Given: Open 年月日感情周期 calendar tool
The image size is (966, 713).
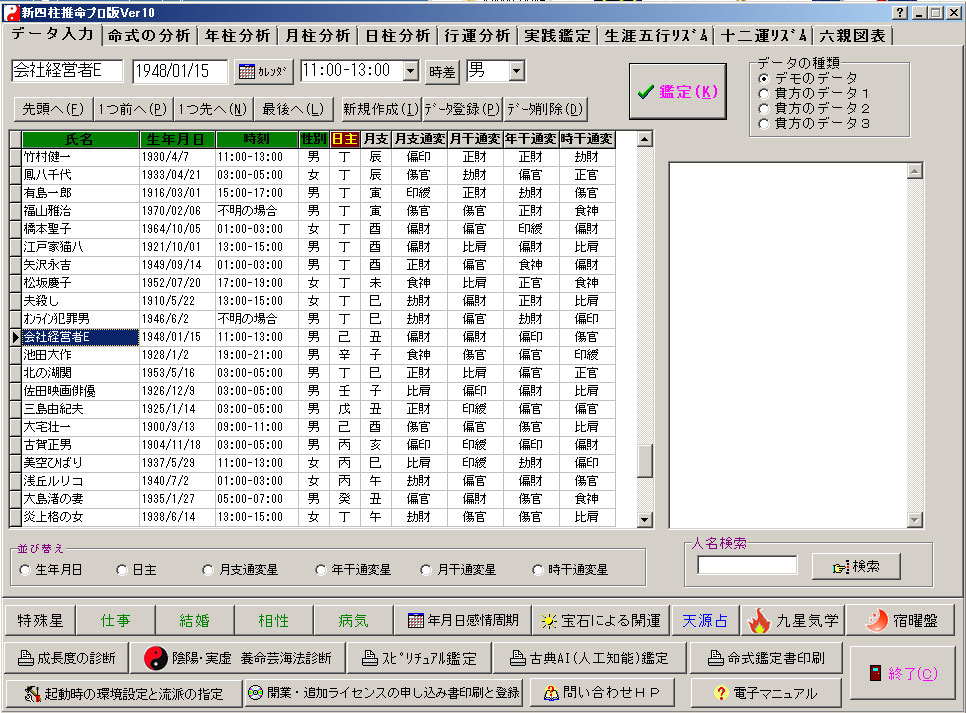Looking at the screenshot, I should [x=463, y=621].
